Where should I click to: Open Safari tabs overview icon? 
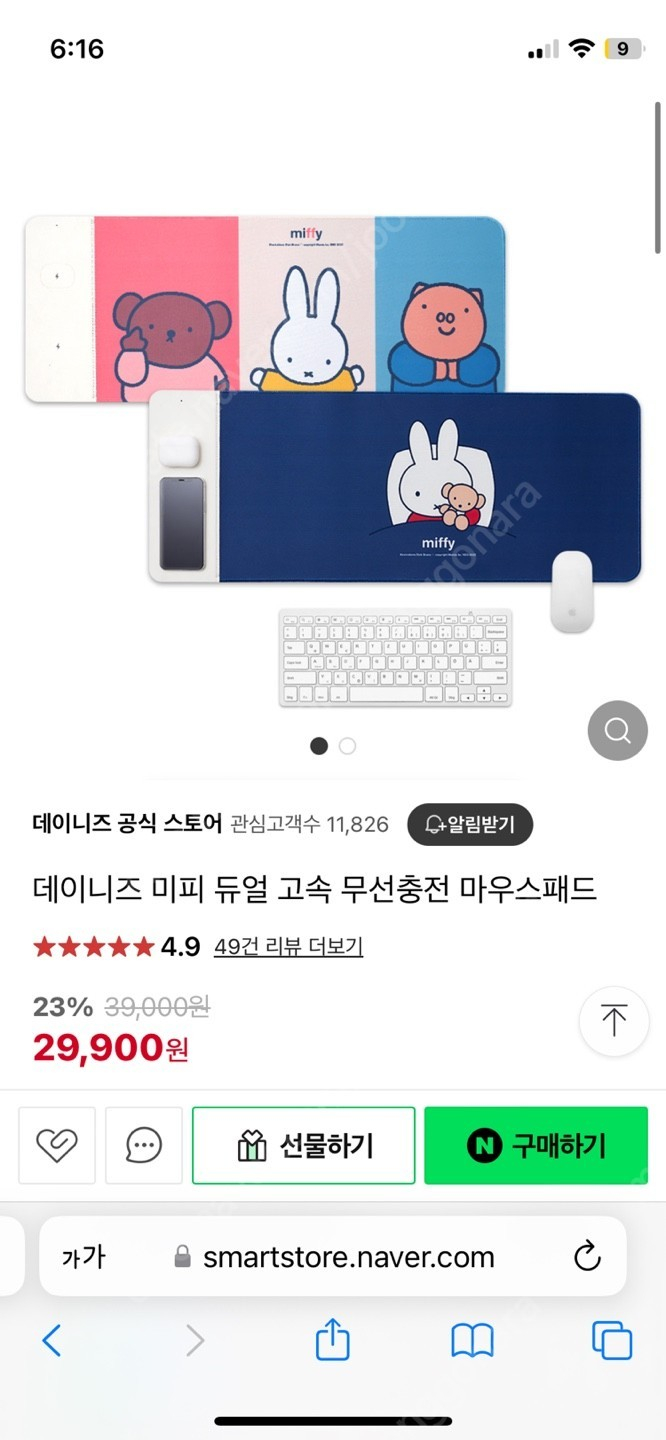612,1340
